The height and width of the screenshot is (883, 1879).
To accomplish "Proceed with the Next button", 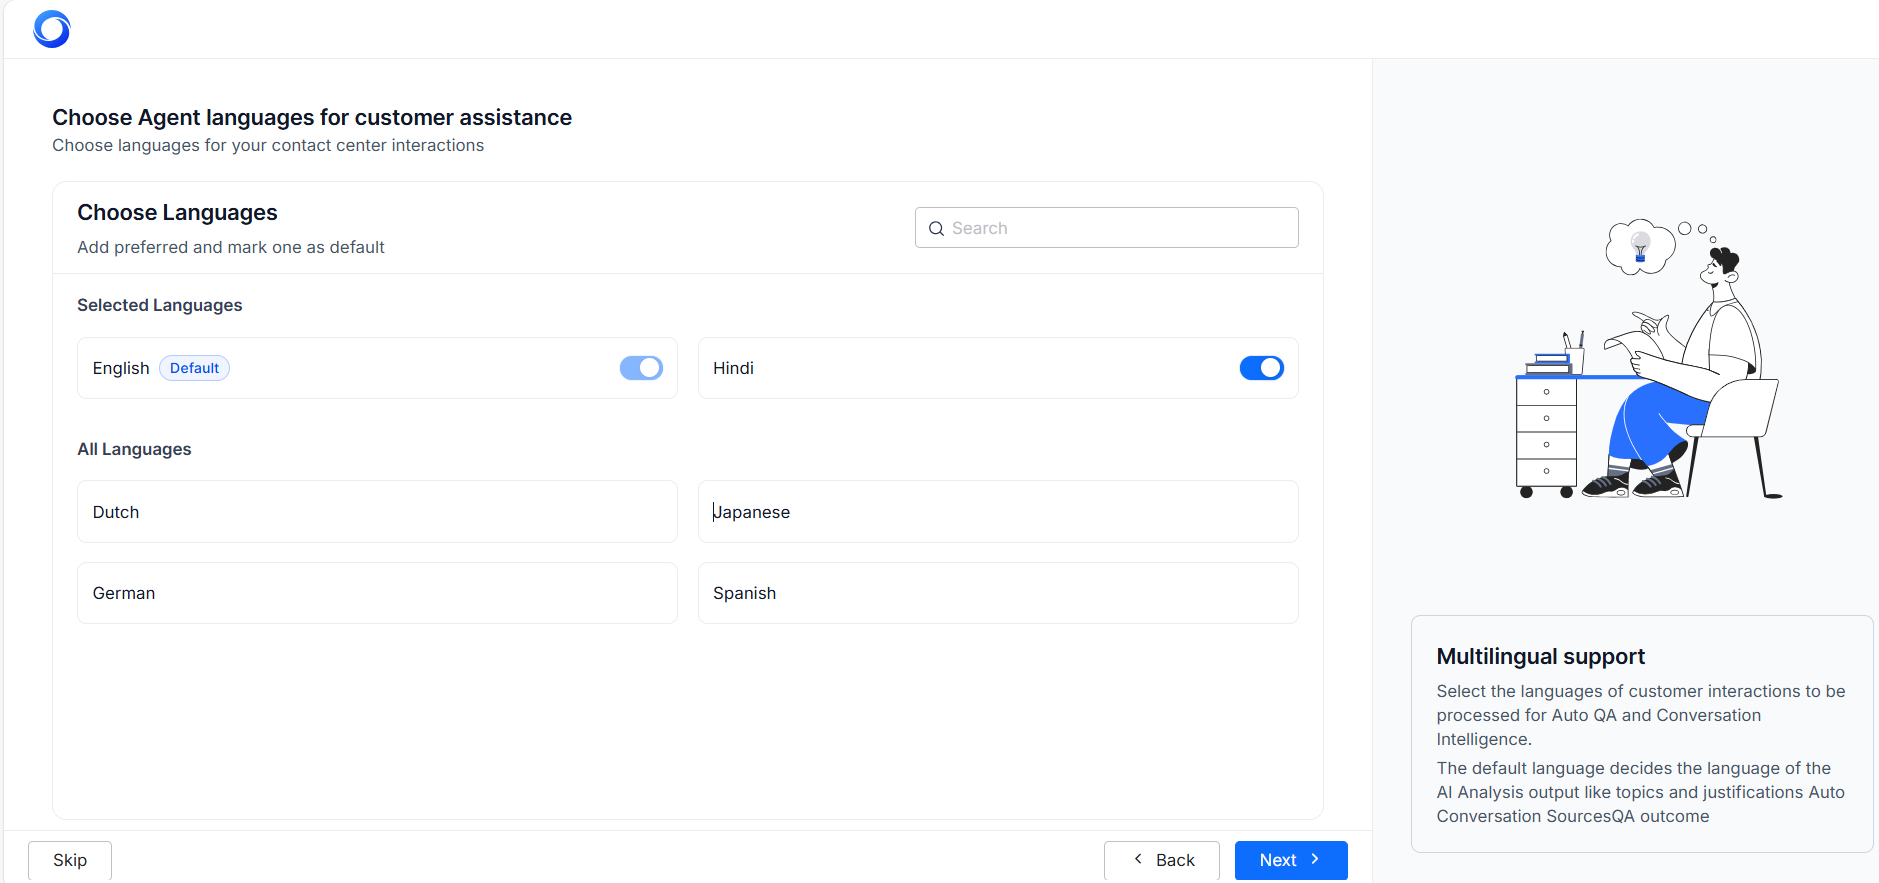I will [x=1290, y=860].
